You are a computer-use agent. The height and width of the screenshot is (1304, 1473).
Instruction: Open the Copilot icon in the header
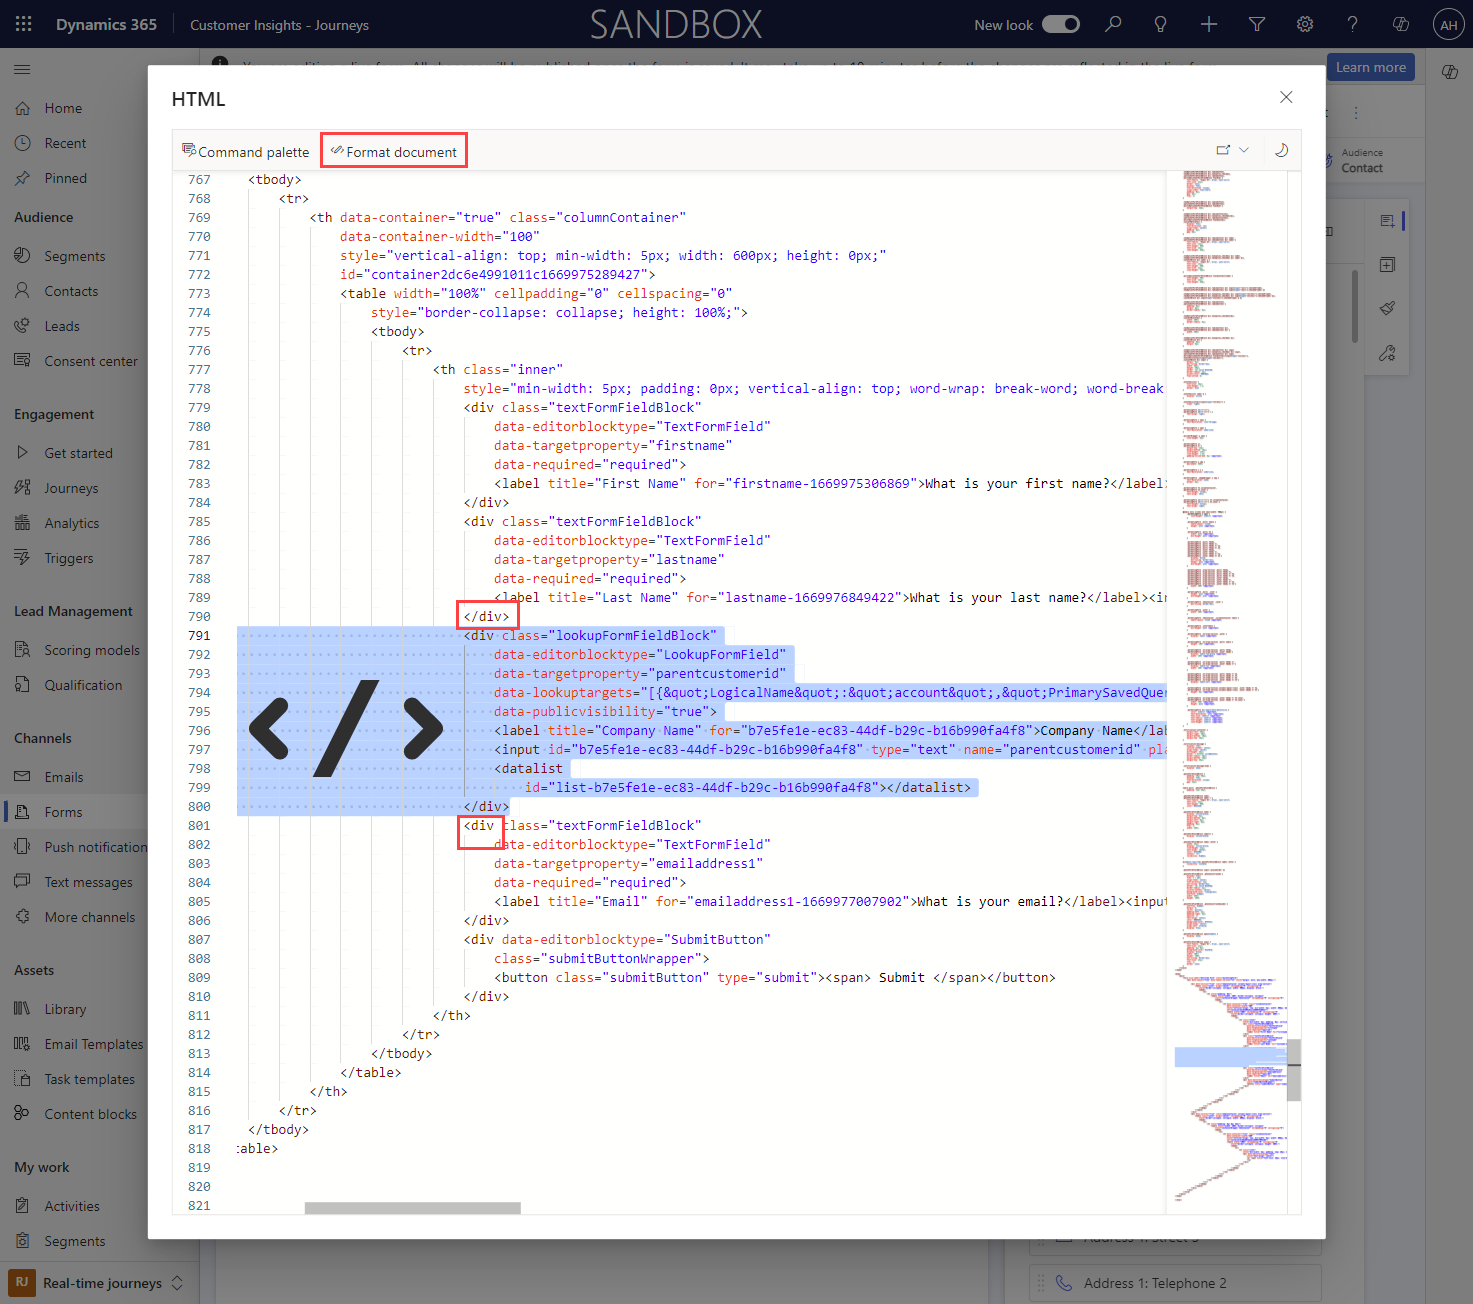(1400, 23)
